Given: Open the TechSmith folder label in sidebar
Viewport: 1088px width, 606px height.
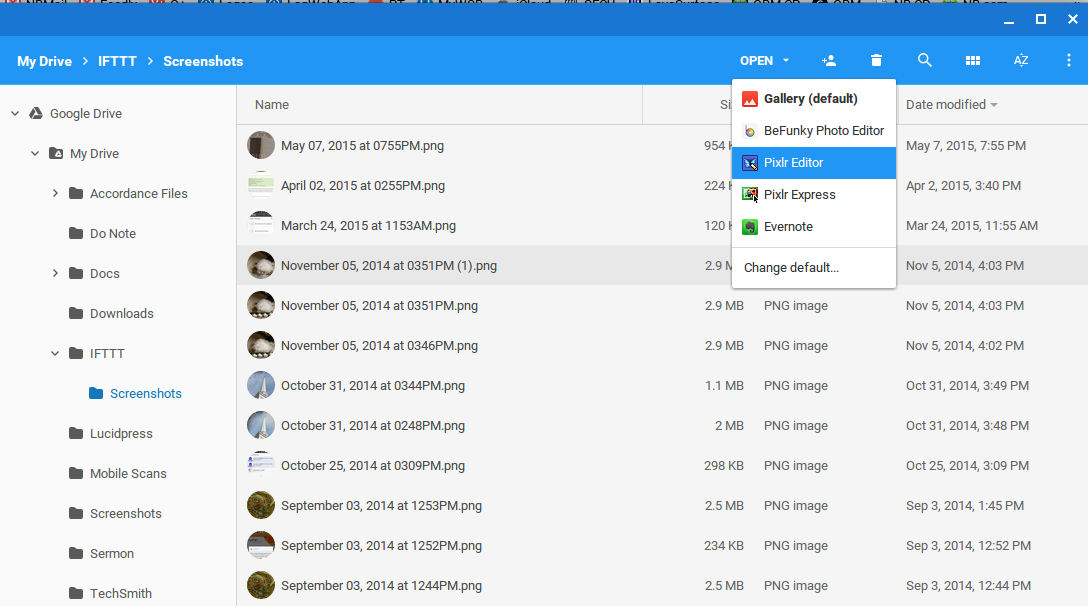Looking at the screenshot, I should [x=121, y=594].
